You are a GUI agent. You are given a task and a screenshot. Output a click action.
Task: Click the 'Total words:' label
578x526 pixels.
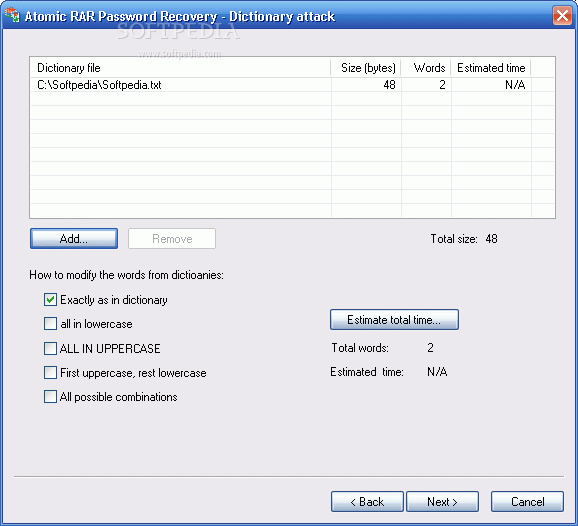[360, 348]
